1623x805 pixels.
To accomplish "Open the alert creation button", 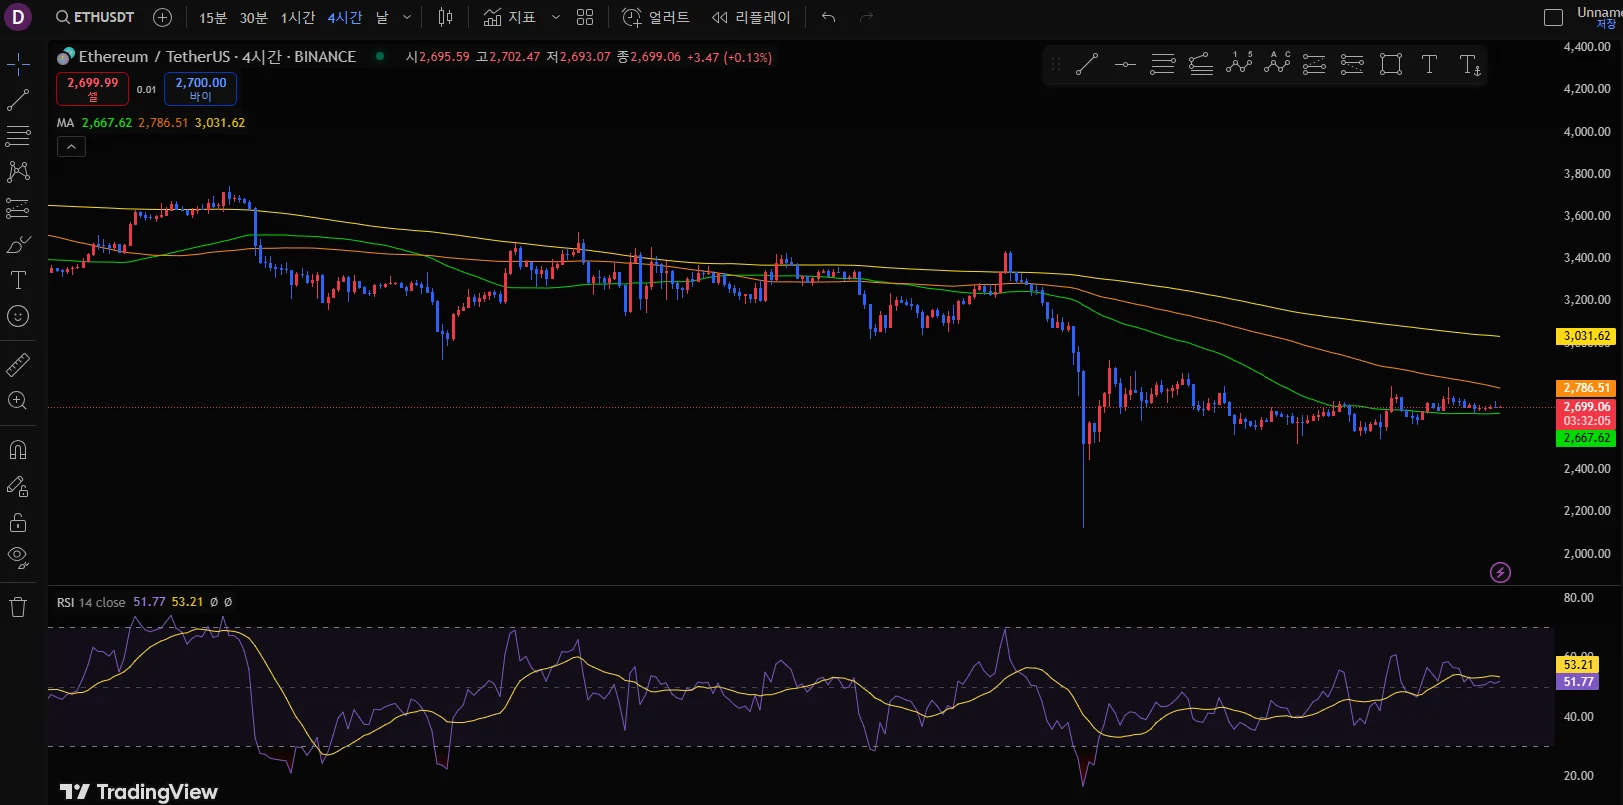I will (656, 17).
